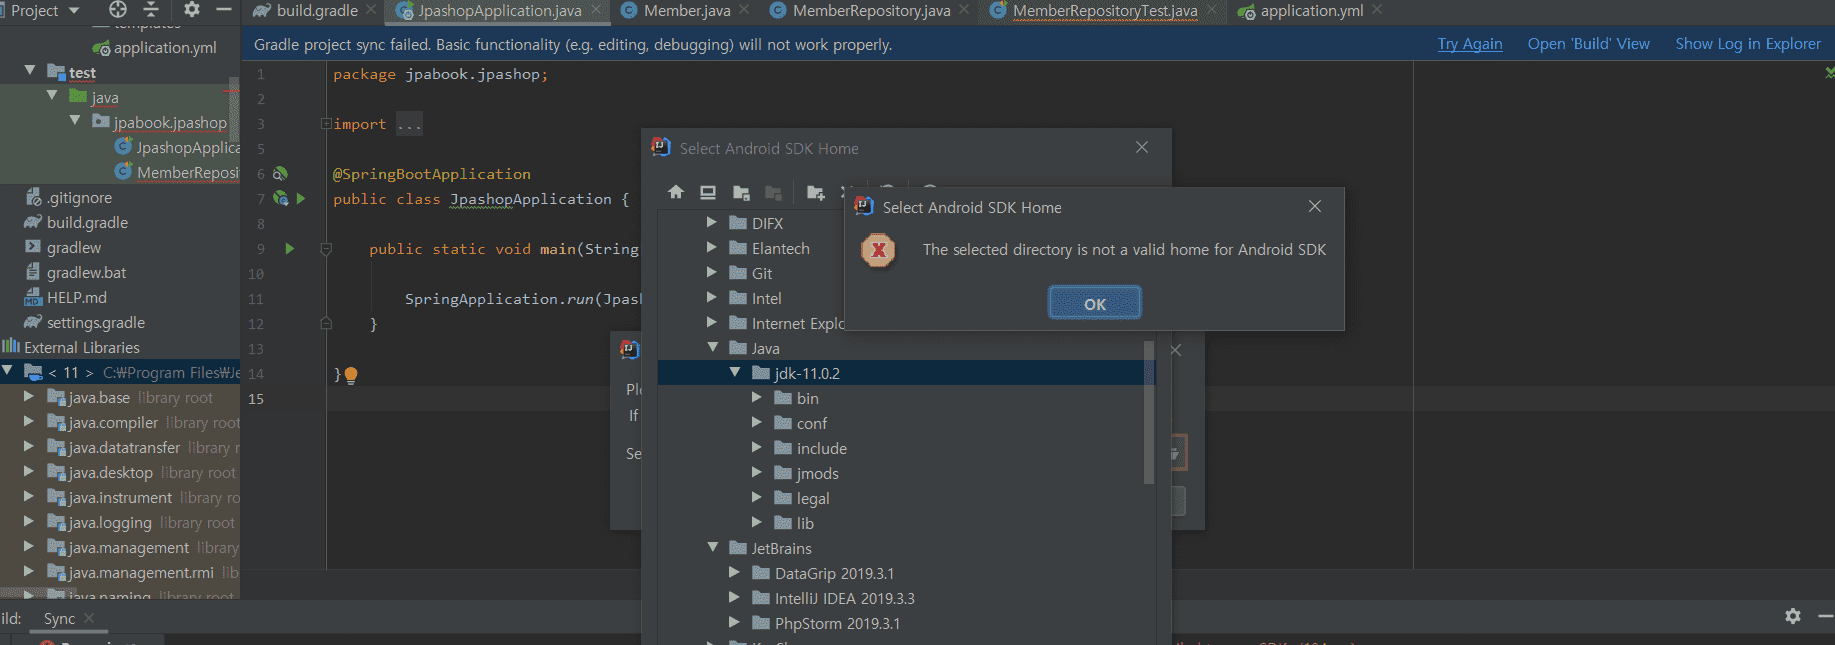Select the Sync tab in Build panel
This screenshot has height=645, width=1835.
click(x=59, y=618)
